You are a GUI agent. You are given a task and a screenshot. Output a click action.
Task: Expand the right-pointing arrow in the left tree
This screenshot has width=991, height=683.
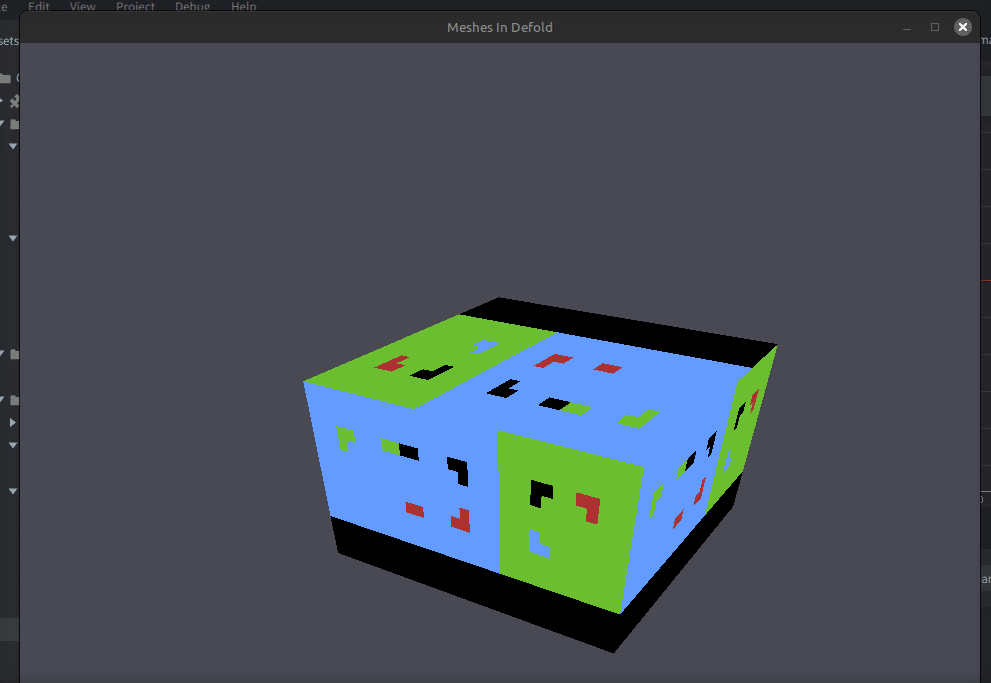click(13, 423)
